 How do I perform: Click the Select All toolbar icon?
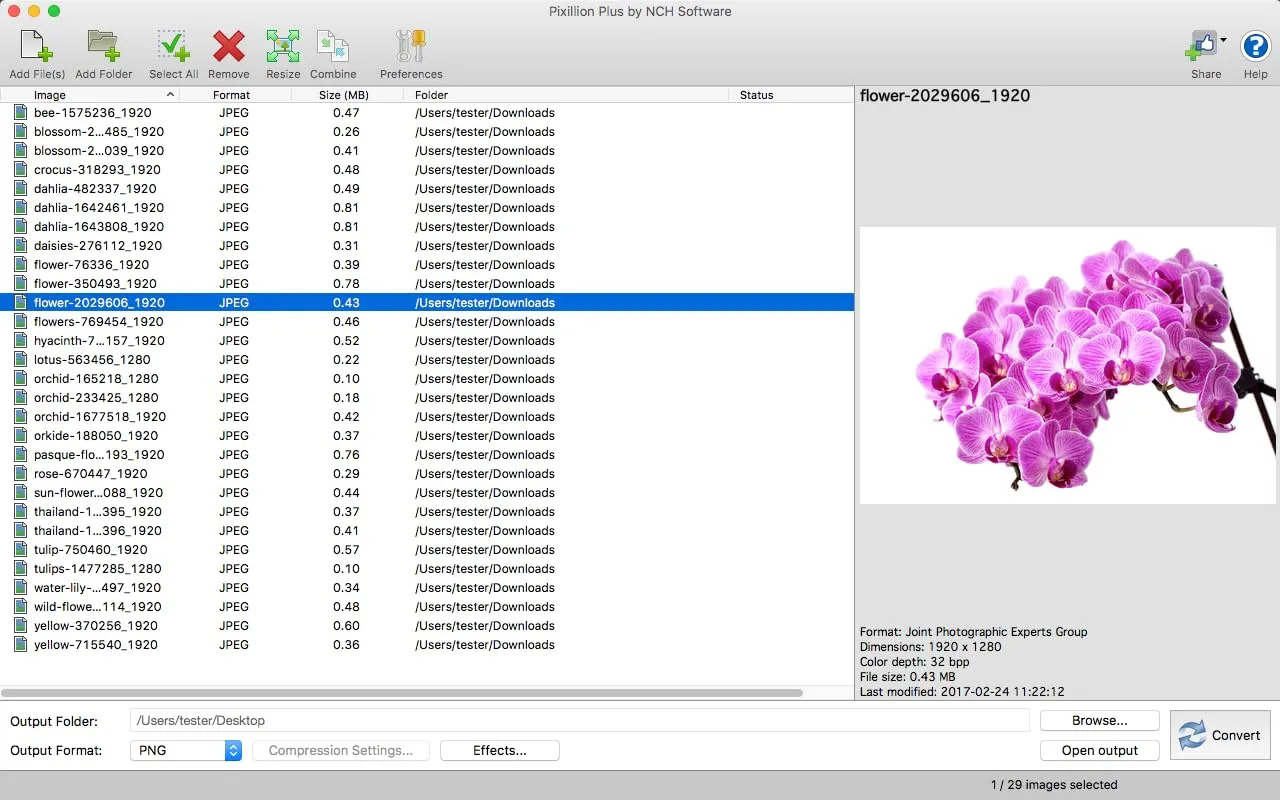(173, 46)
